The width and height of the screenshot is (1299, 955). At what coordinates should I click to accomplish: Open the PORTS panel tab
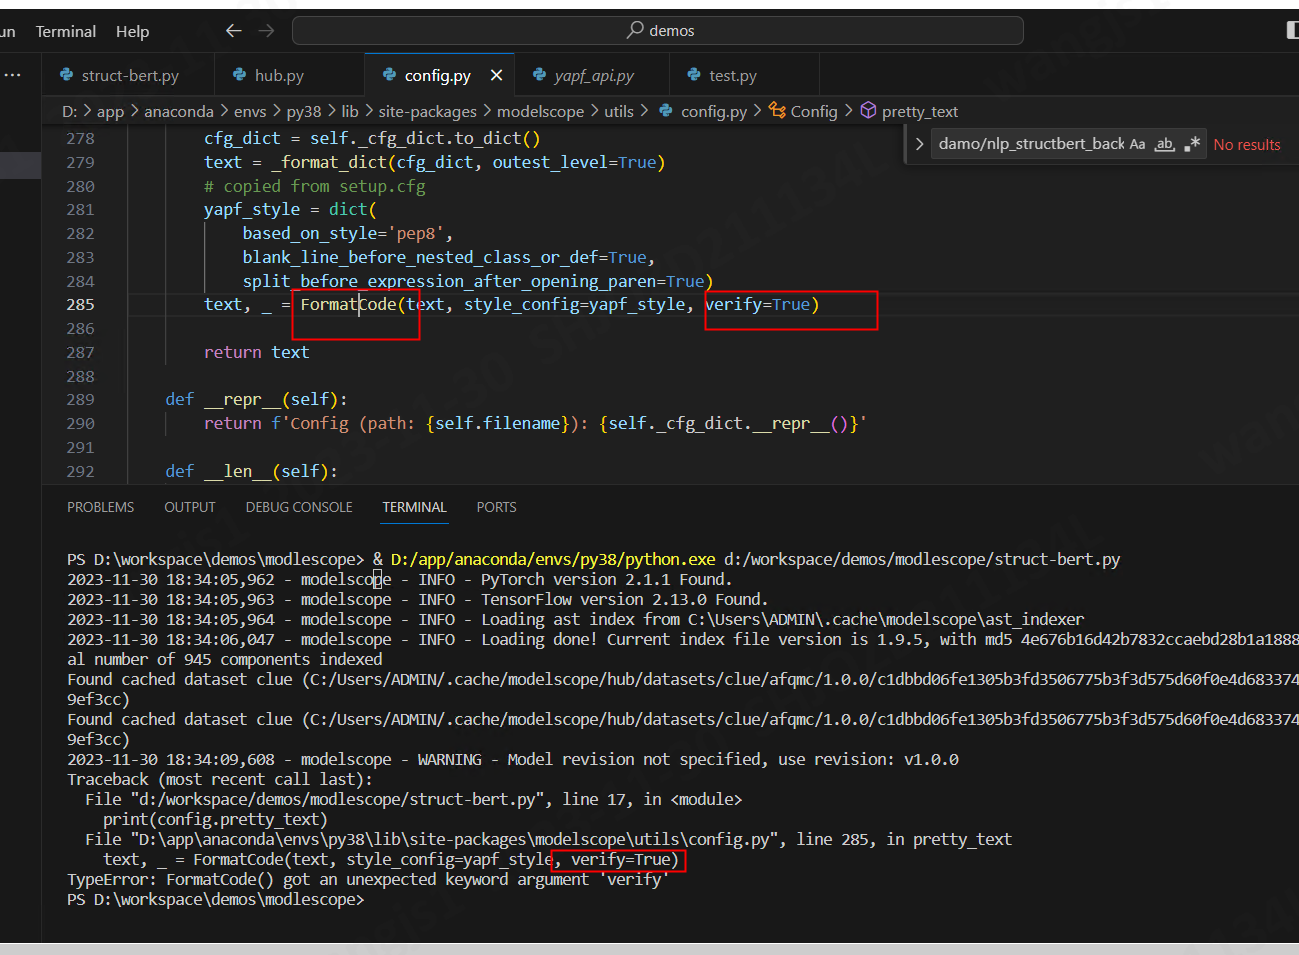point(496,507)
